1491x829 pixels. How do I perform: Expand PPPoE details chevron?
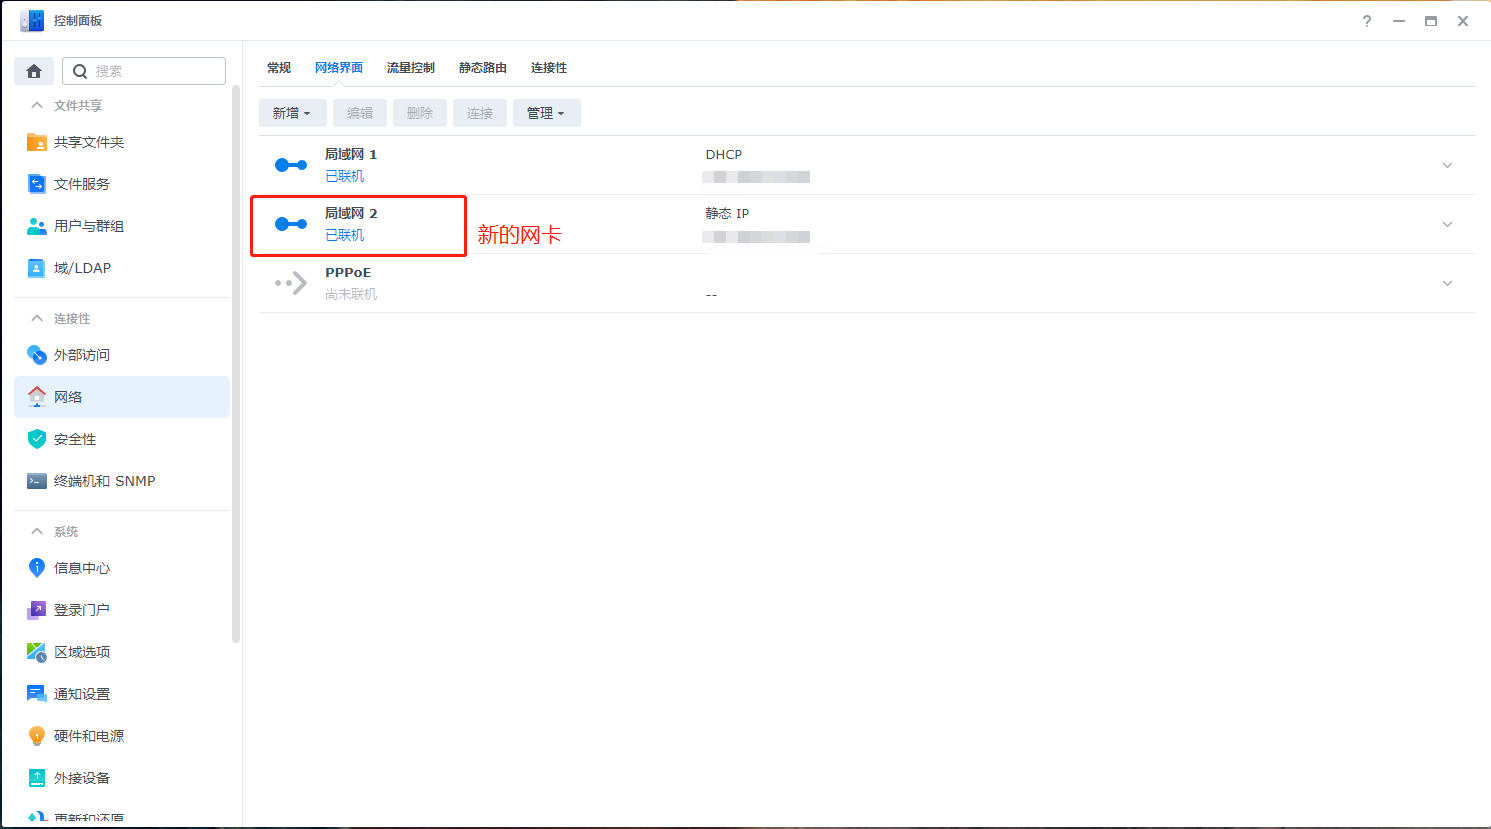coord(1447,283)
